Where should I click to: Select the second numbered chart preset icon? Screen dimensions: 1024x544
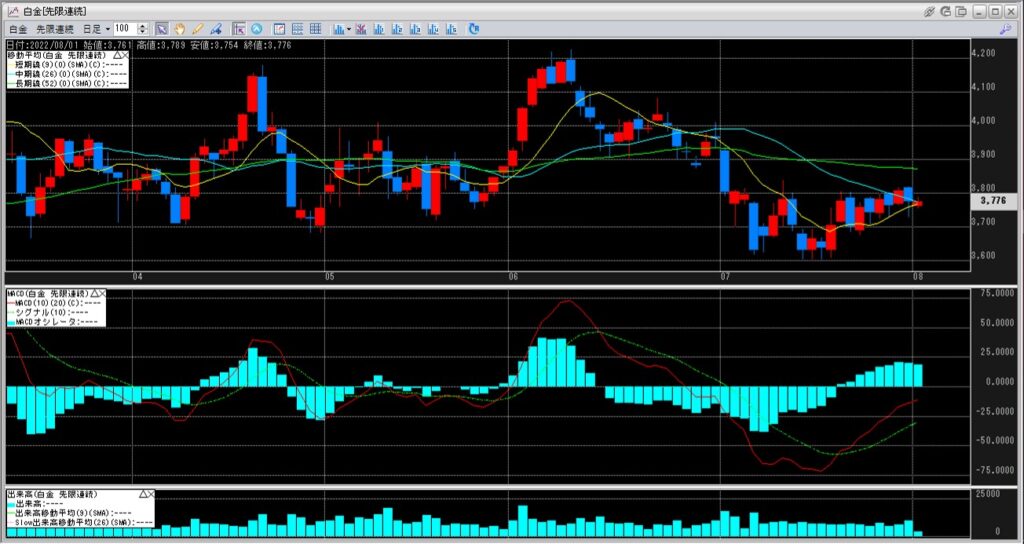(397, 29)
